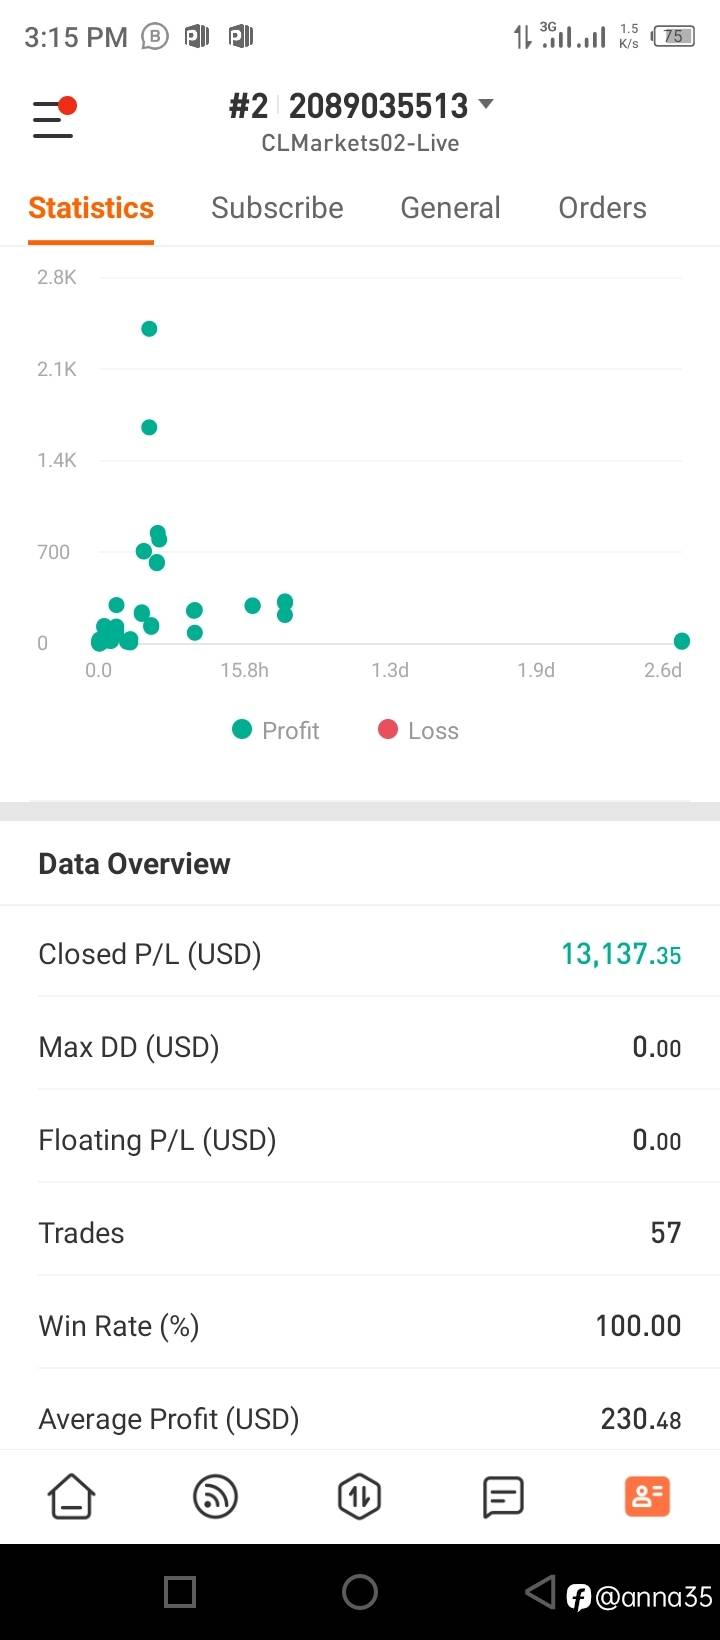720x1640 pixels.
Task: Tap the hexagon trade icon in bottom bar
Action: pos(359,1497)
